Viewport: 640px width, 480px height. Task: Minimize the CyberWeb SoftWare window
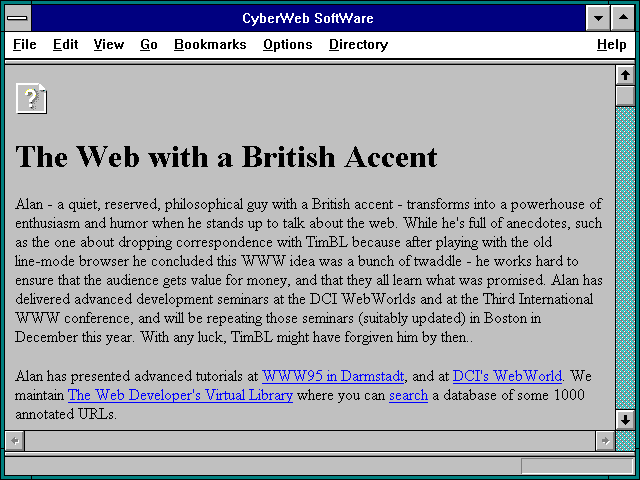(598, 18)
